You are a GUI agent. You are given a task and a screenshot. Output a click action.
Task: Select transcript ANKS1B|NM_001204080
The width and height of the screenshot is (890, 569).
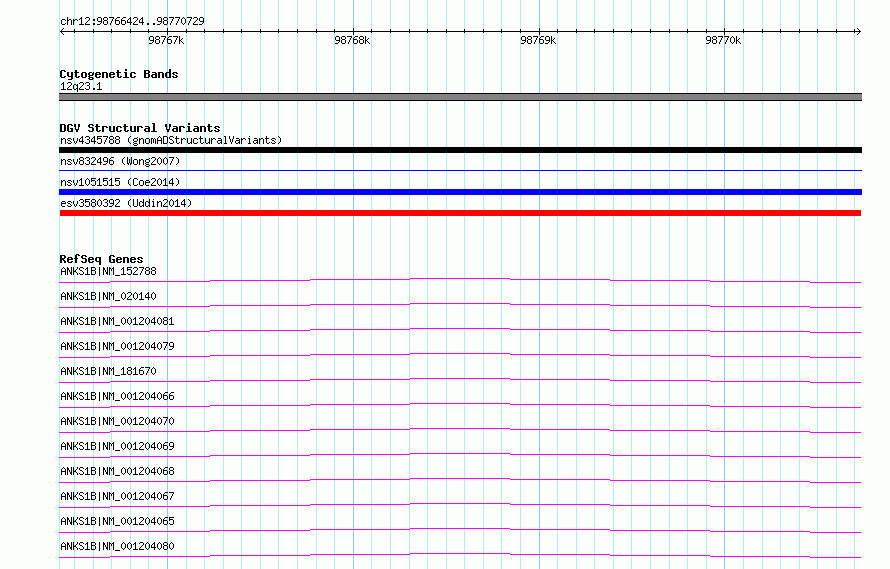117,546
